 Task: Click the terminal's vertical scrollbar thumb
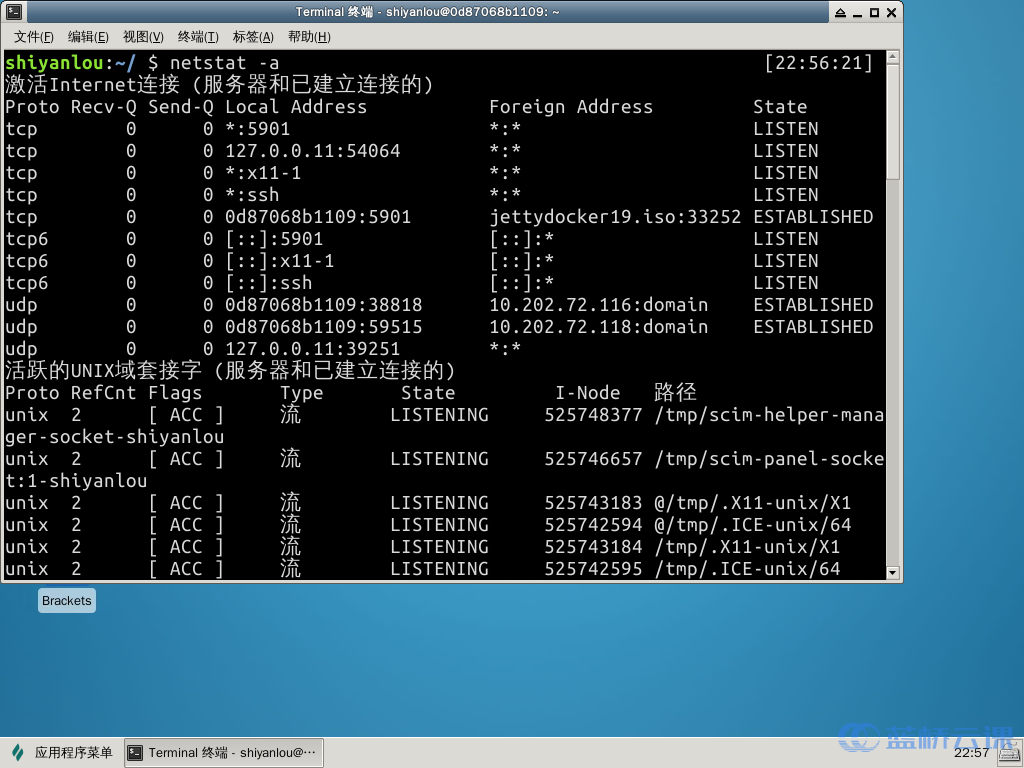(x=893, y=120)
